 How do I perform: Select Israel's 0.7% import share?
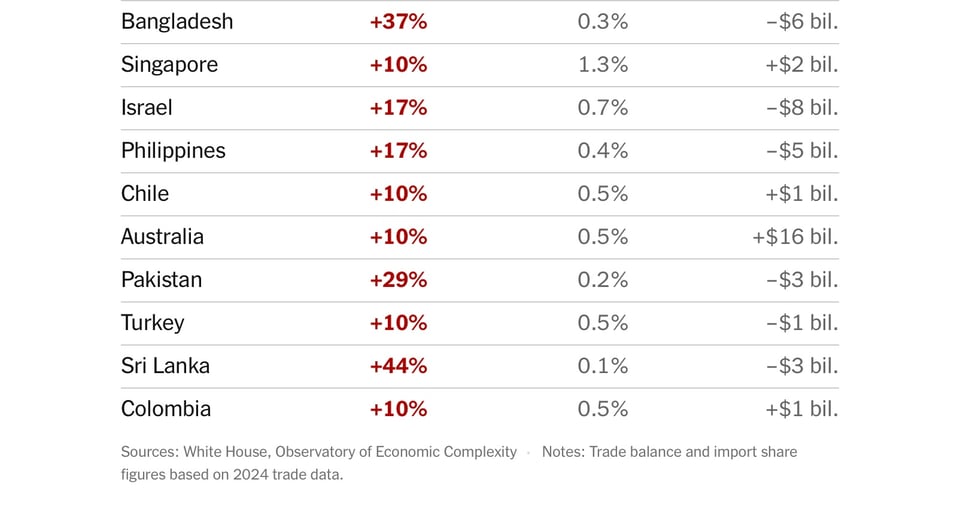603,108
